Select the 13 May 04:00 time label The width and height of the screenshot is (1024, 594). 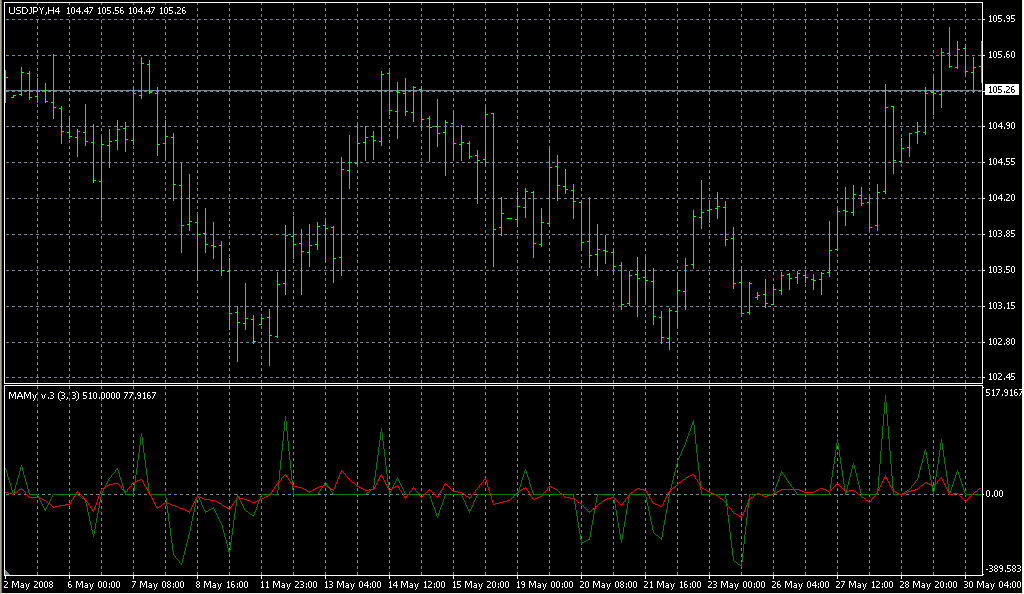[352, 584]
